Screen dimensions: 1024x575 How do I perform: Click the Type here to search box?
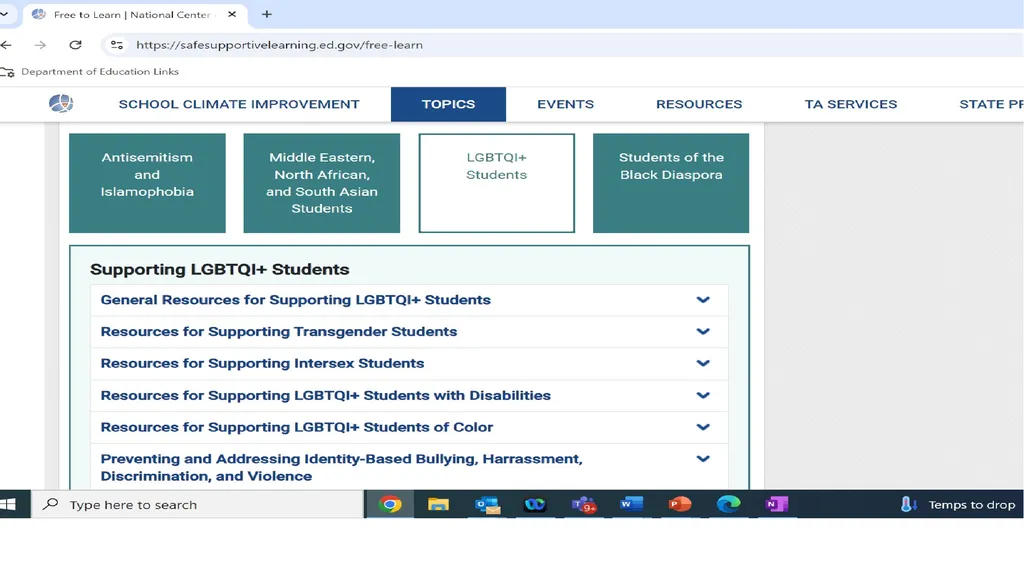(198, 504)
